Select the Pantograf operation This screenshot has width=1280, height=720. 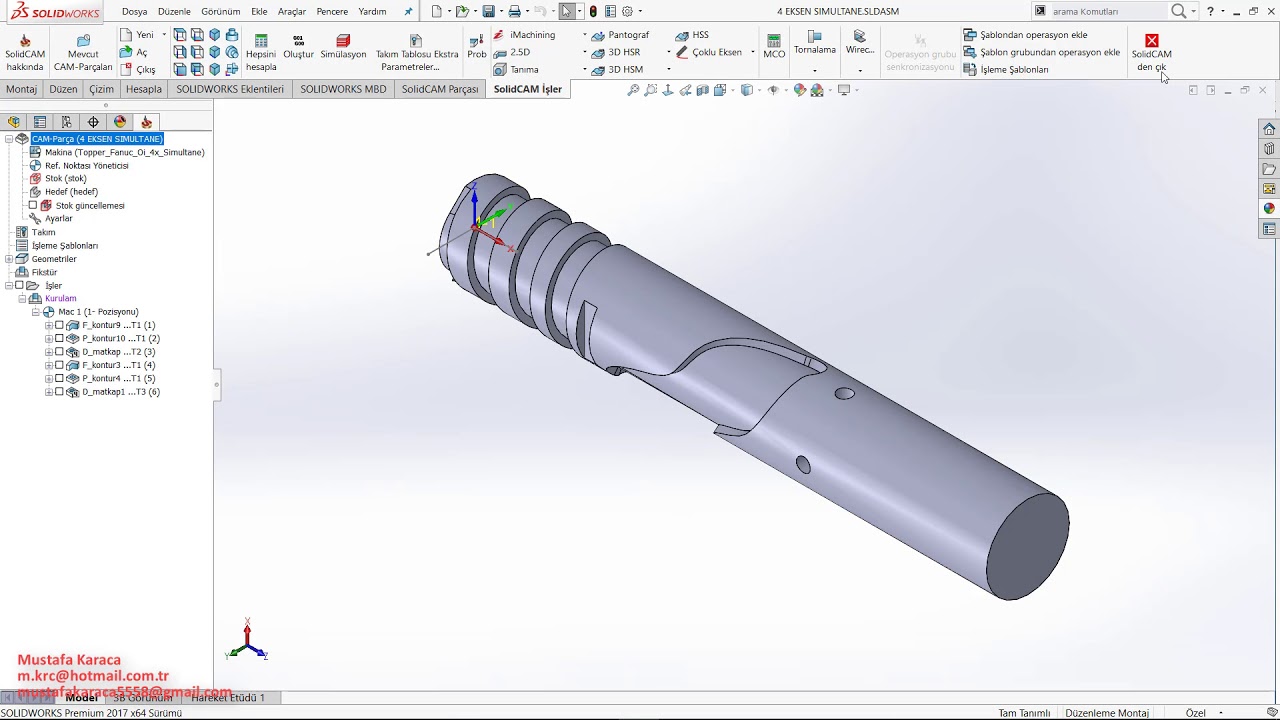[x=620, y=35]
